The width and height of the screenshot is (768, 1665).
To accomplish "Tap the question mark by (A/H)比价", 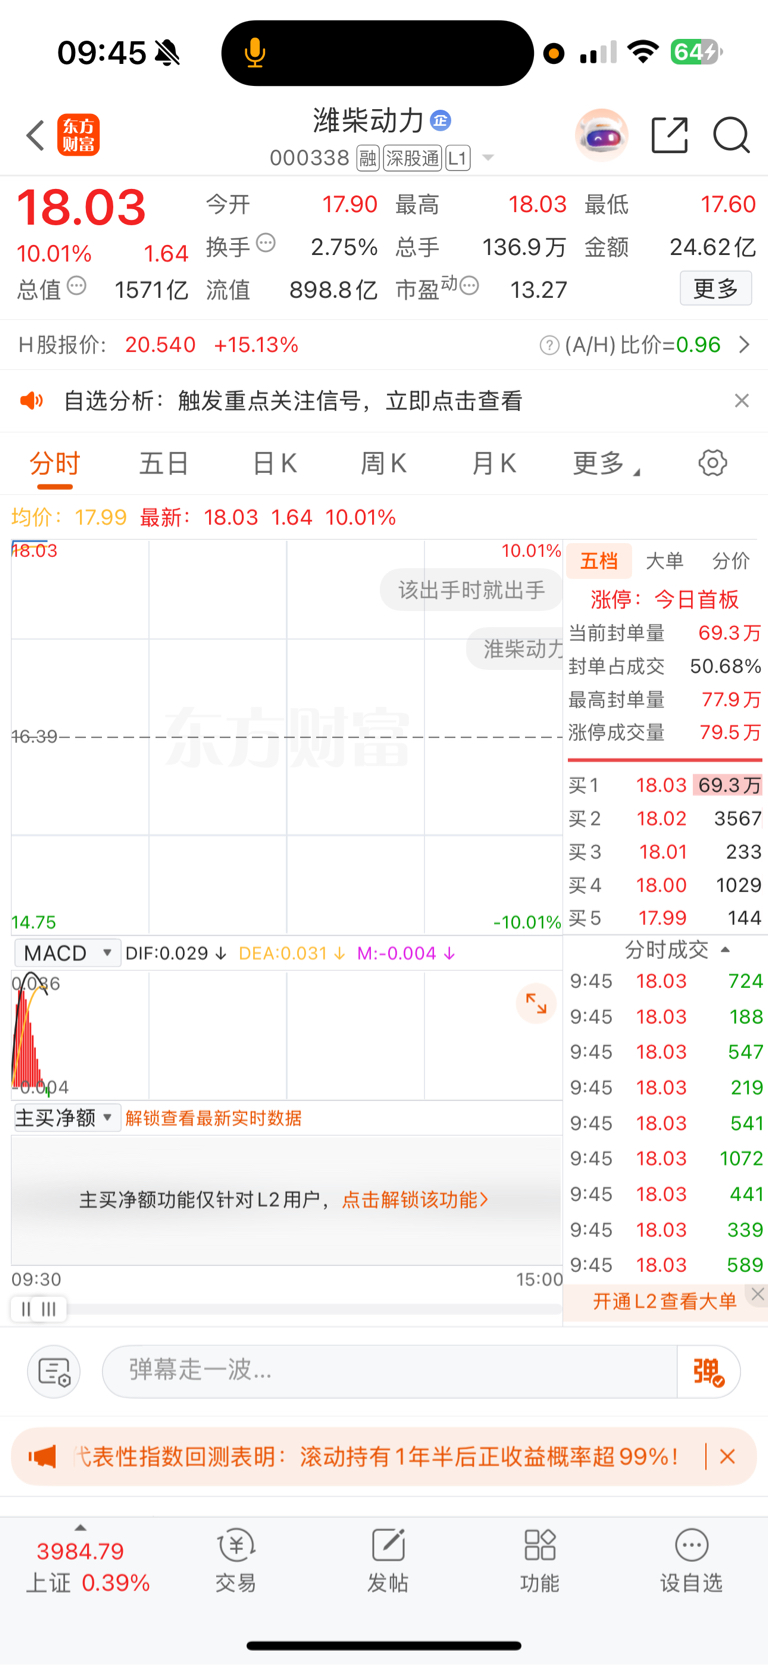I will [549, 345].
